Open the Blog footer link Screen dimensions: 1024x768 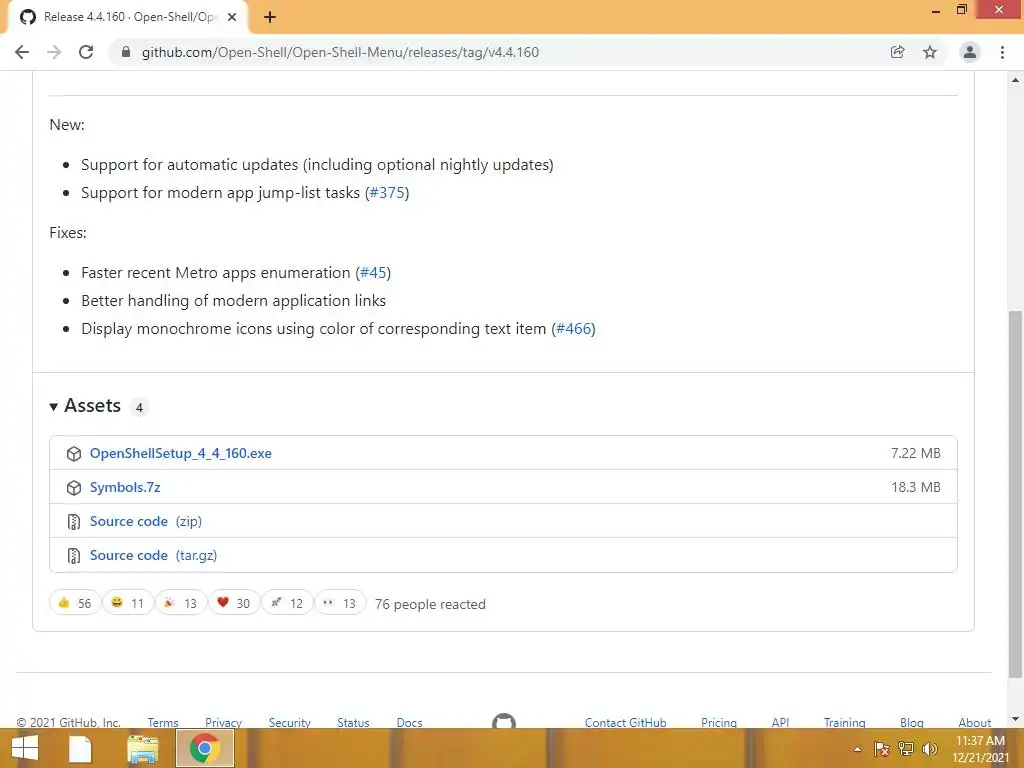pyautogui.click(x=912, y=722)
